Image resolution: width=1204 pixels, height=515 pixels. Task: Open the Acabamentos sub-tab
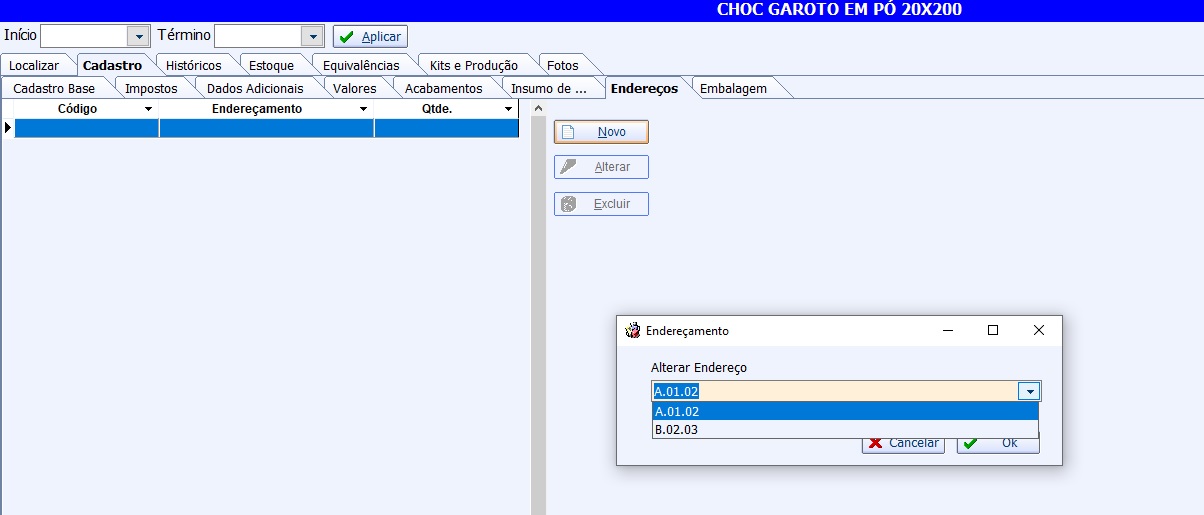(444, 88)
